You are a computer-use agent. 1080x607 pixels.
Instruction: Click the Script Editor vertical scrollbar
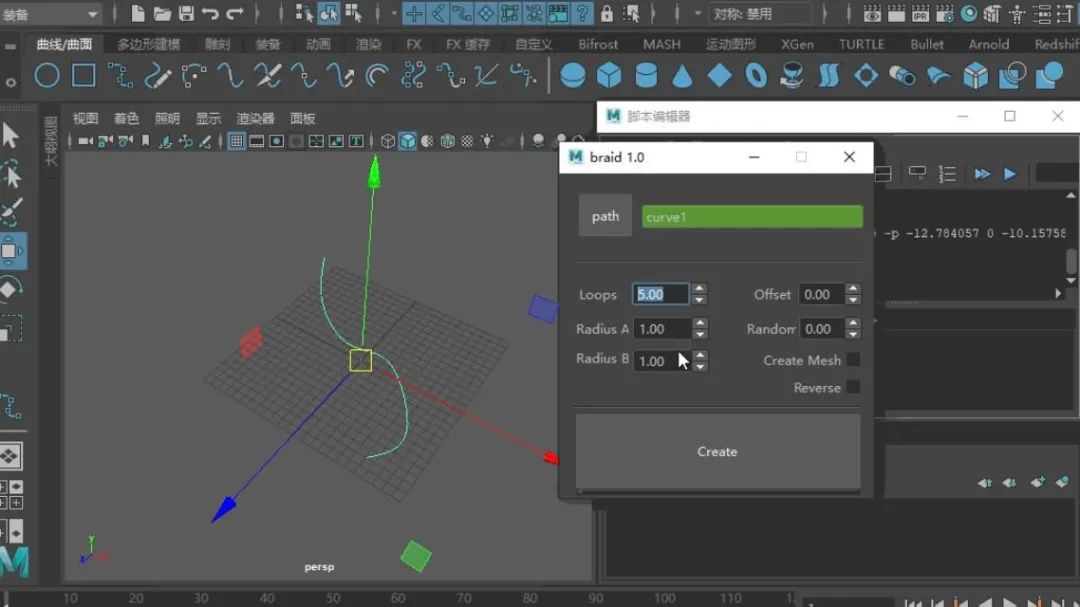(x=1071, y=261)
